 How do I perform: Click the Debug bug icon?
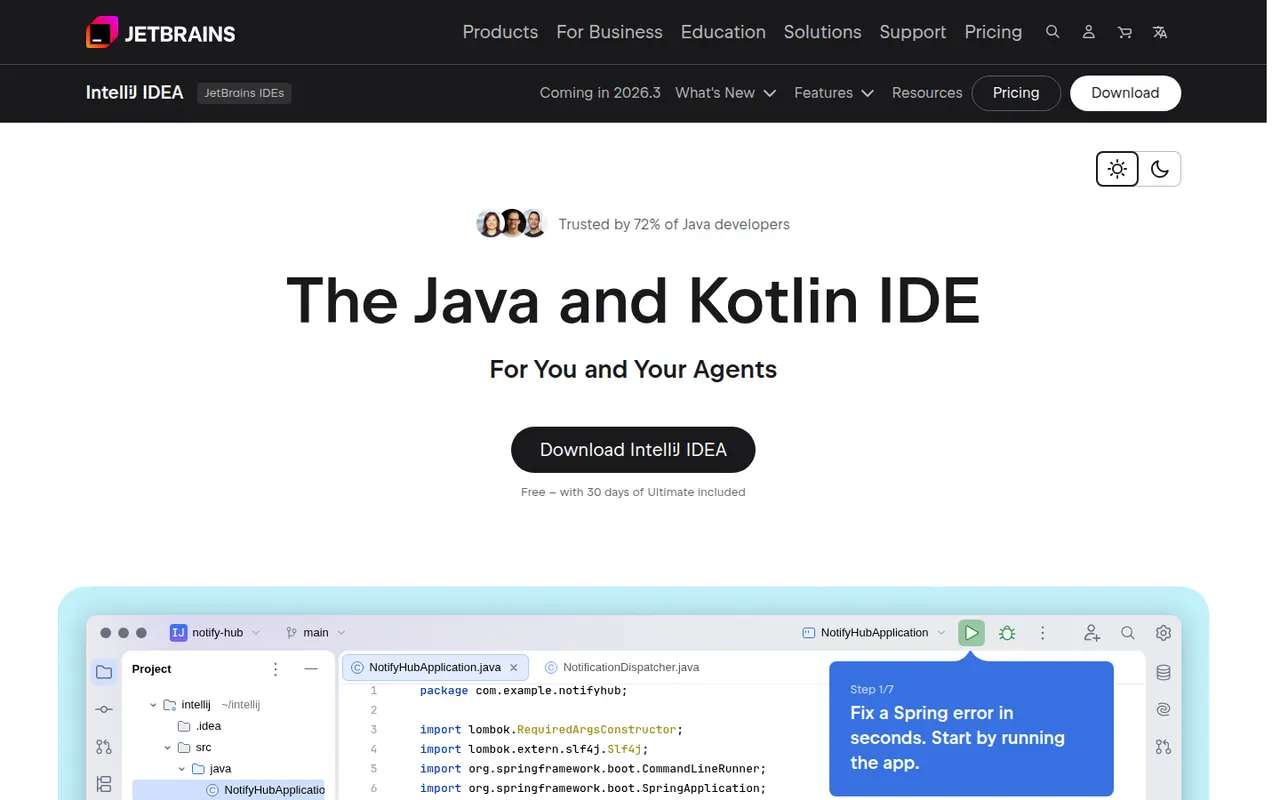1007,633
